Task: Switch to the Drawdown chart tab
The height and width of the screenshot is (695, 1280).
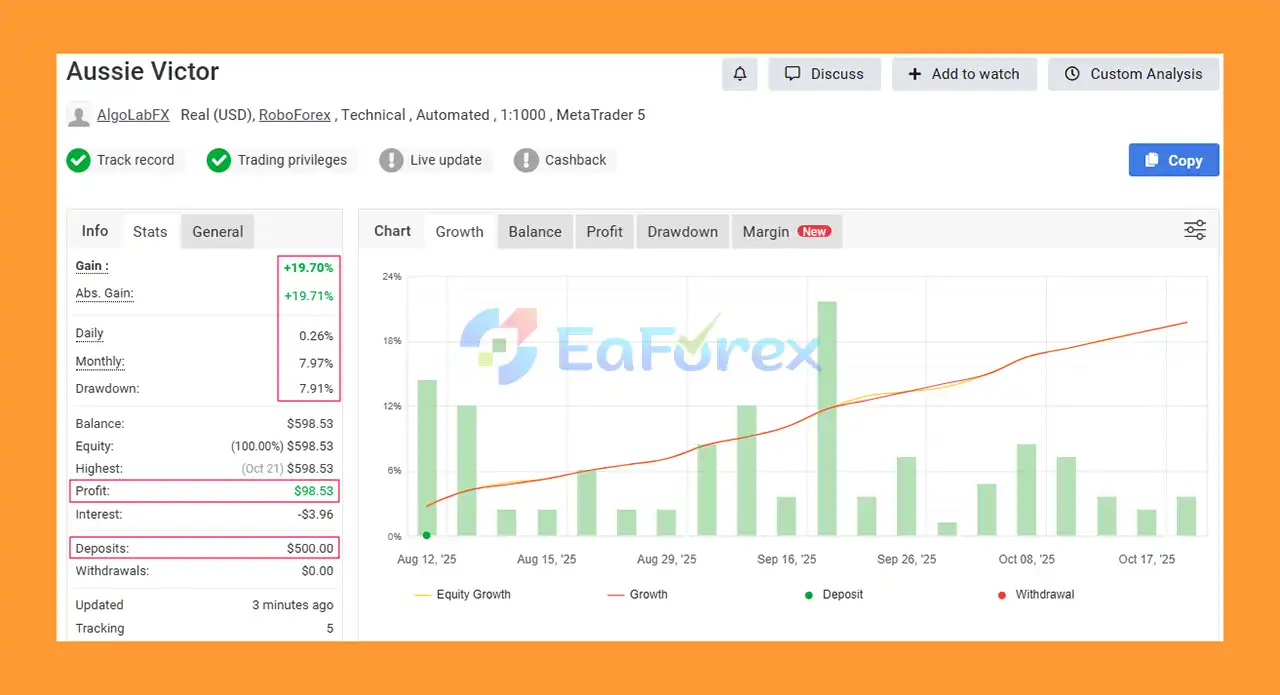Action: point(682,232)
